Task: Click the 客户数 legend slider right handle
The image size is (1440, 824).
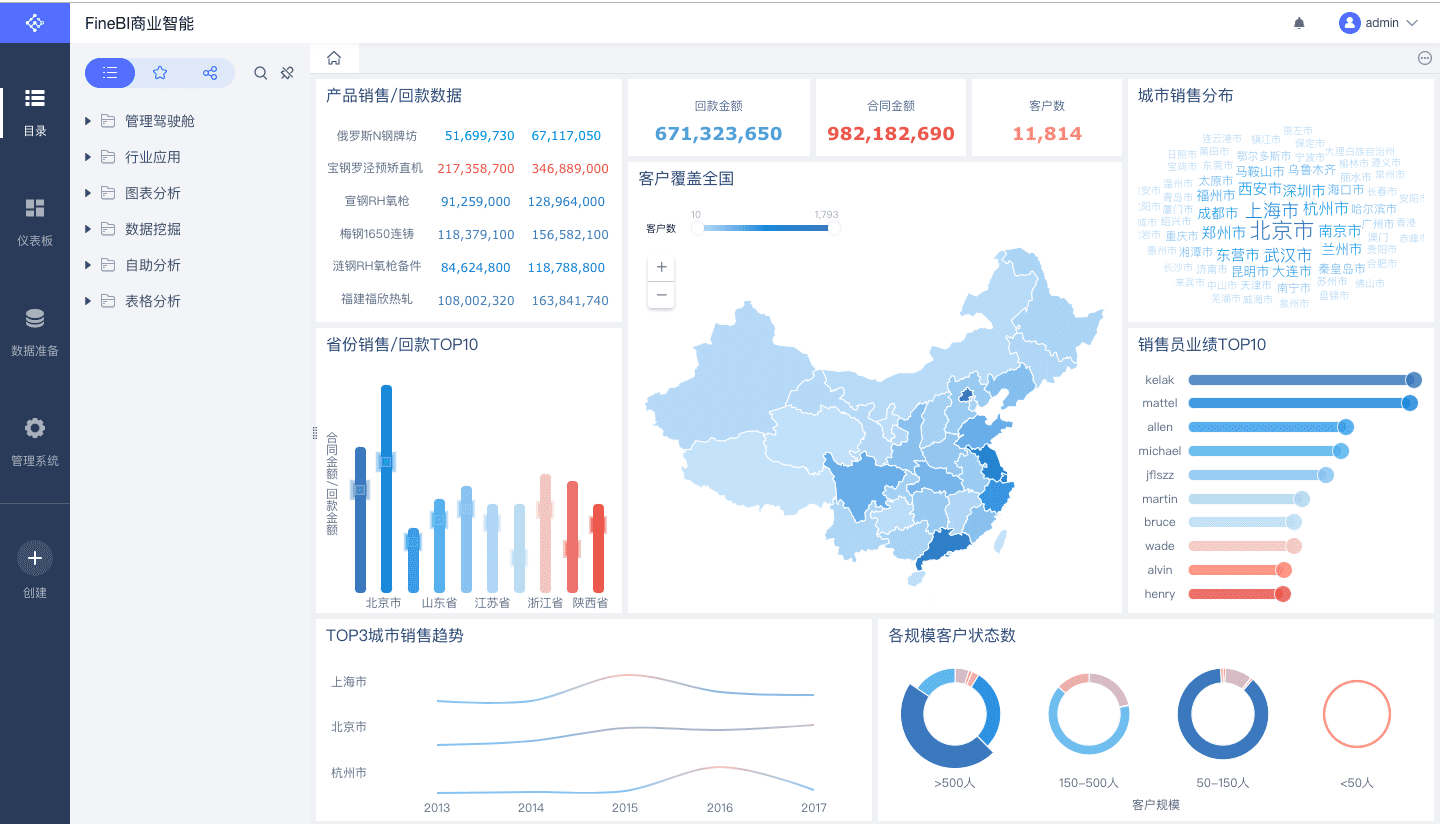Action: (x=834, y=228)
